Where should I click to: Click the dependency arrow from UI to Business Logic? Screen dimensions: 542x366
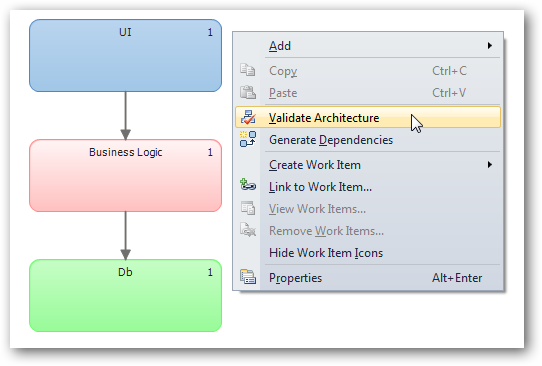125,115
